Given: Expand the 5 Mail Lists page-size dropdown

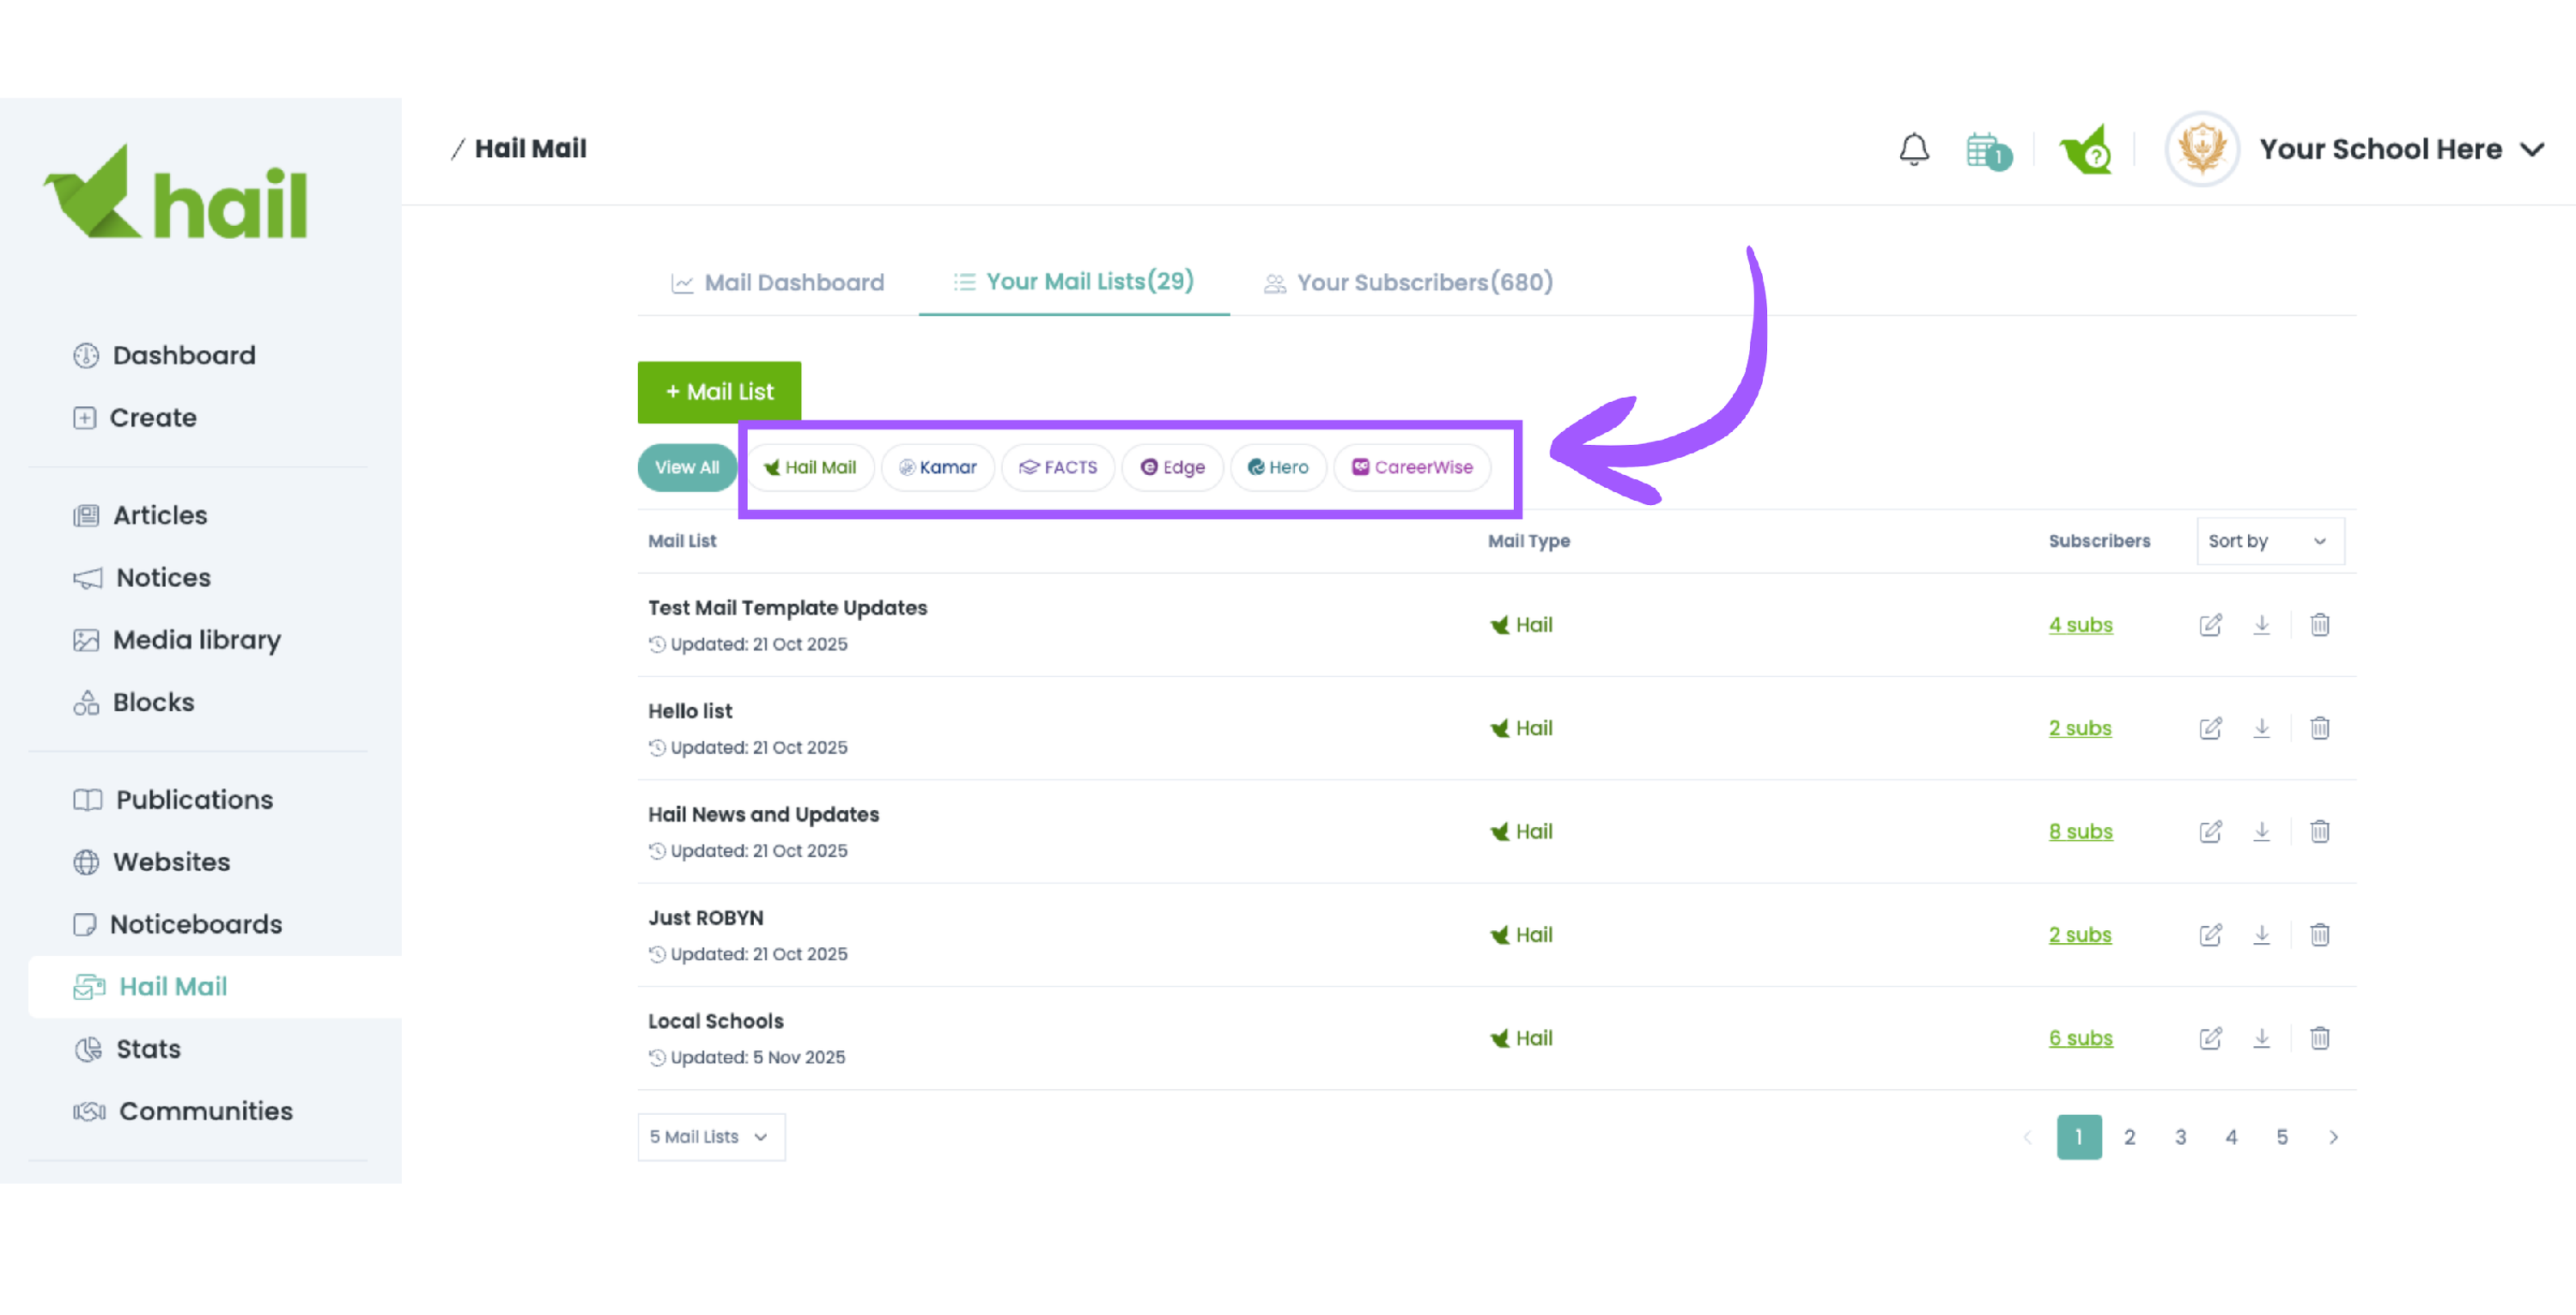Looking at the screenshot, I should coord(710,1137).
